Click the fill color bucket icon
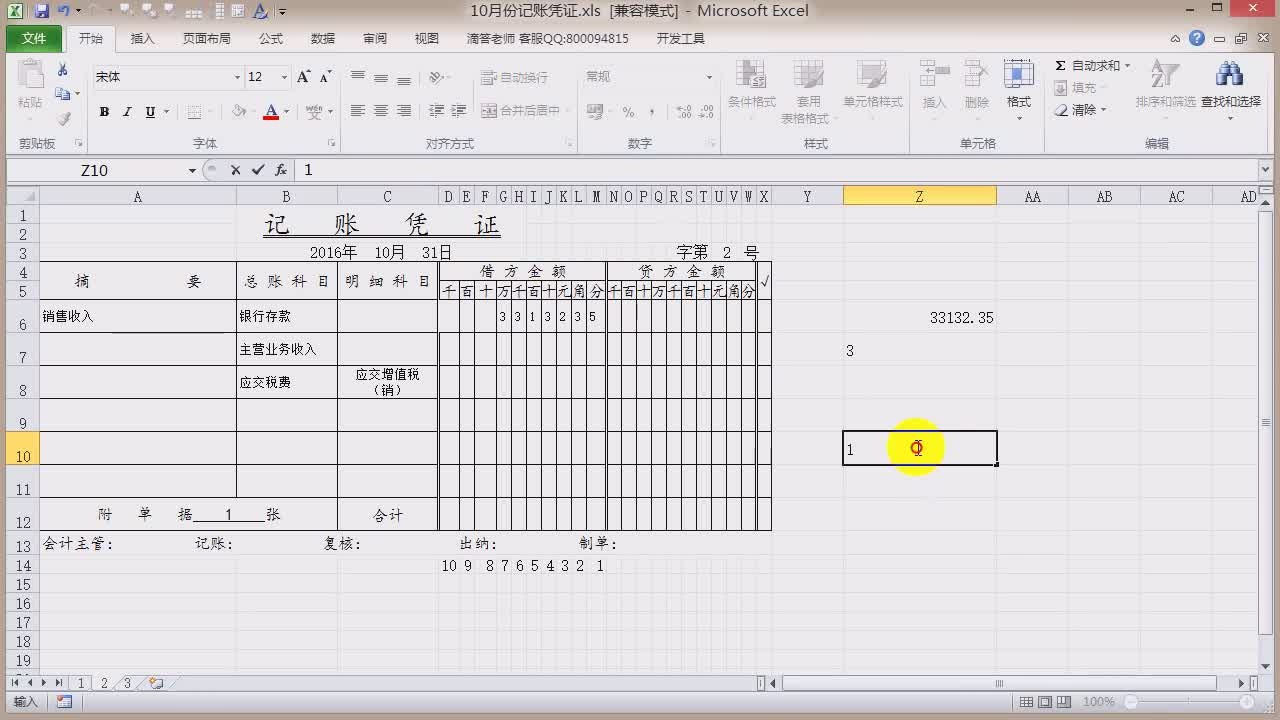1280x720 pixels. 238,112
